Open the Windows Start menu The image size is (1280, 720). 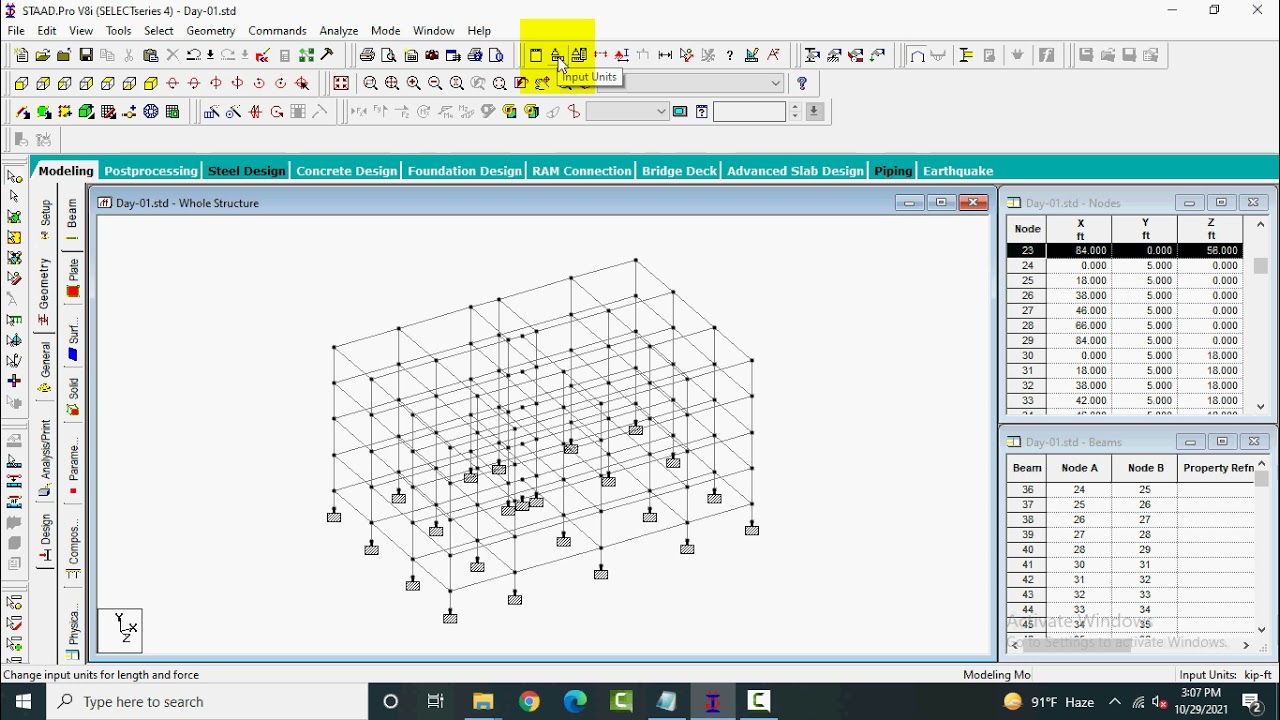23,702
